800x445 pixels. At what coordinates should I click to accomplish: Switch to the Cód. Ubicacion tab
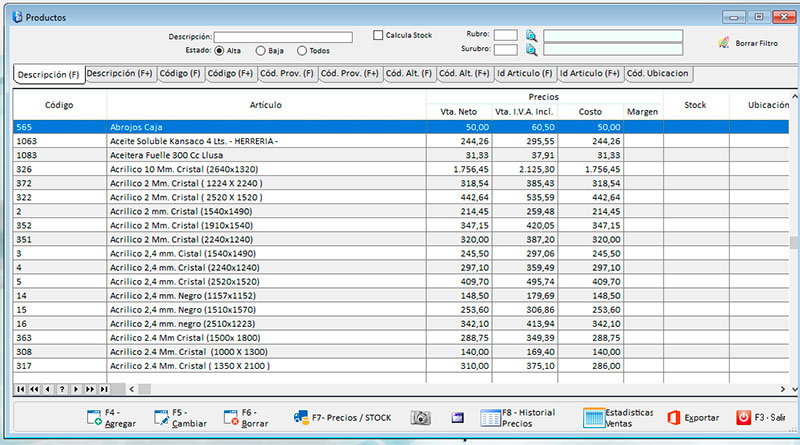coord(657,74)
